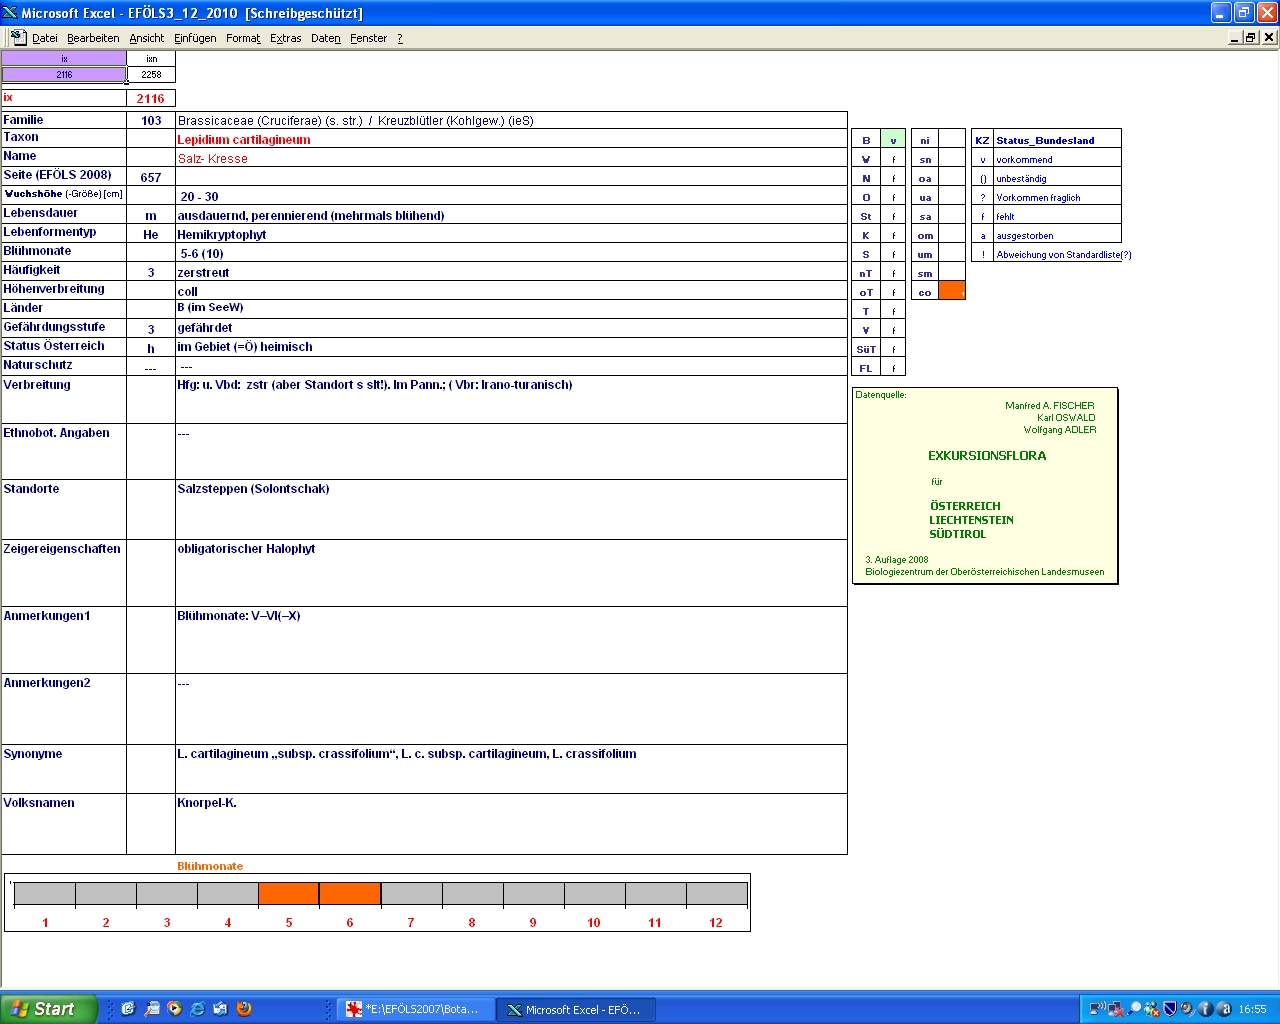This screenshot has height=1024, width=1280.
Task: Click the magnifier search tray icon
Action: (x=1134, y=1009)
